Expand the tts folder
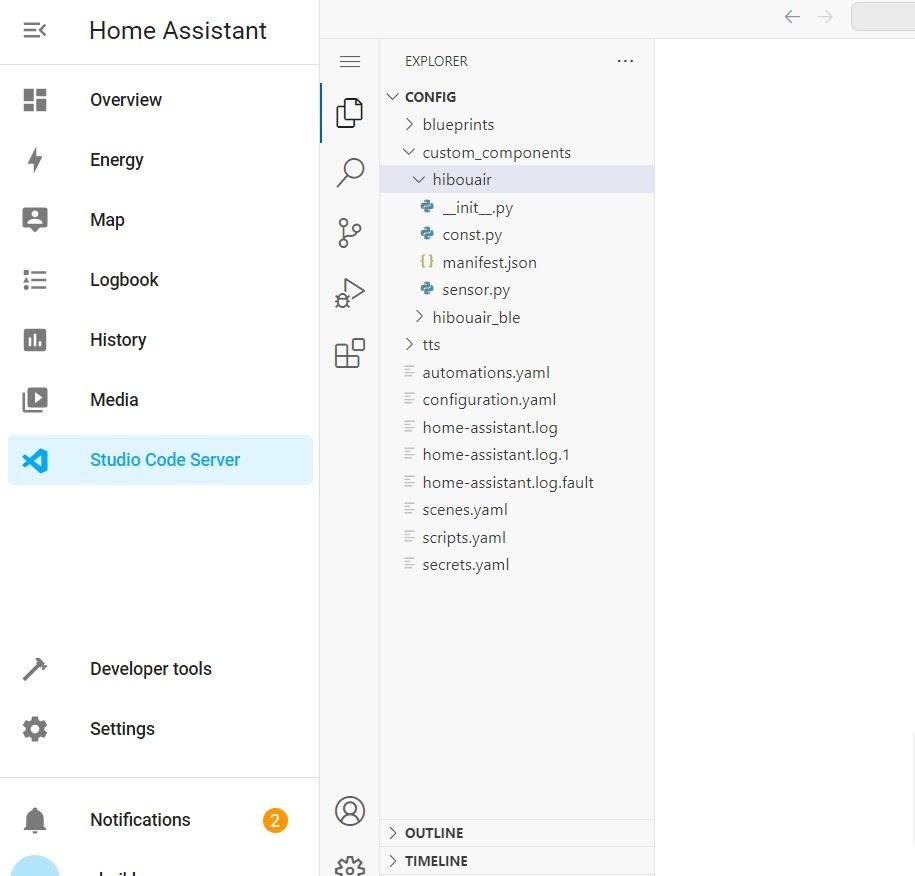The height and width of the screenshot is (876, 915). (517, 344)
